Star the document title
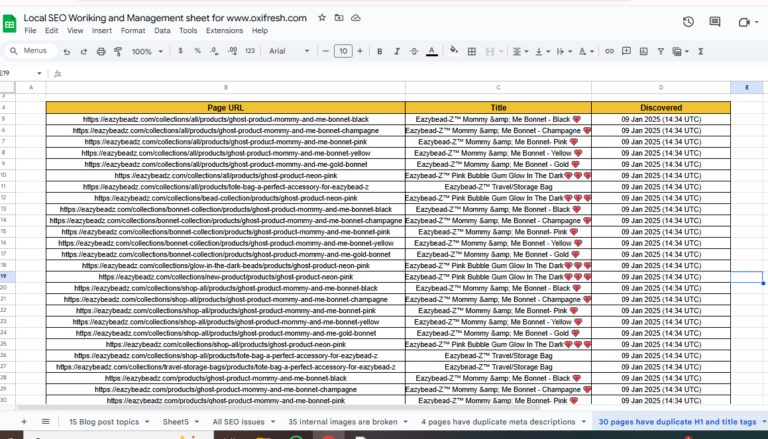 (322, 18)
